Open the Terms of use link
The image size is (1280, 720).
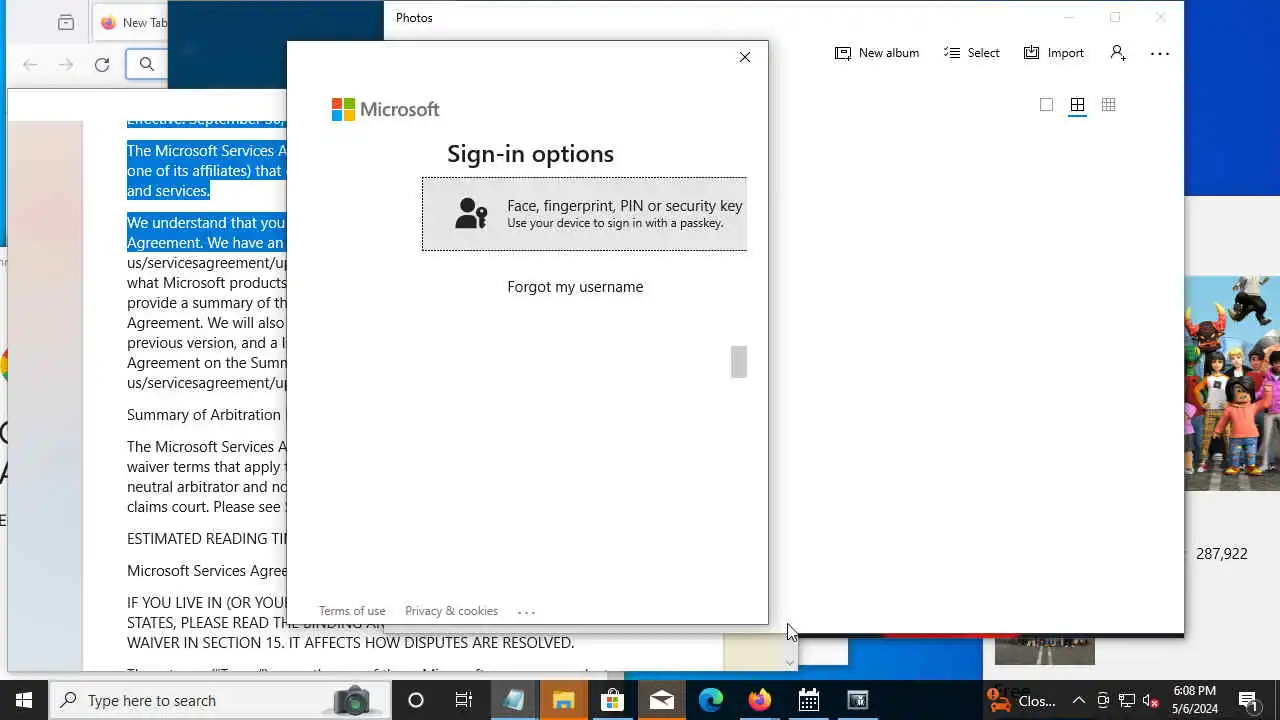(x=352, y=611)
